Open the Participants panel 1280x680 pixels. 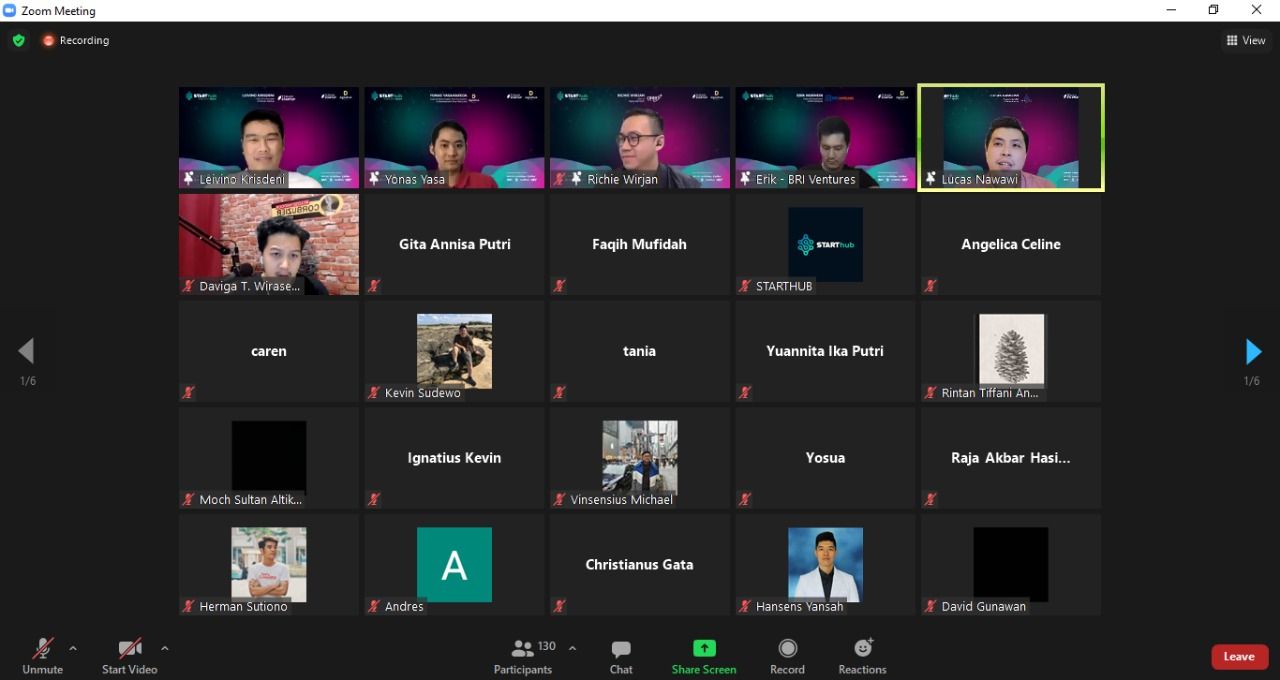pyautogui.click(x=523, y=656)
